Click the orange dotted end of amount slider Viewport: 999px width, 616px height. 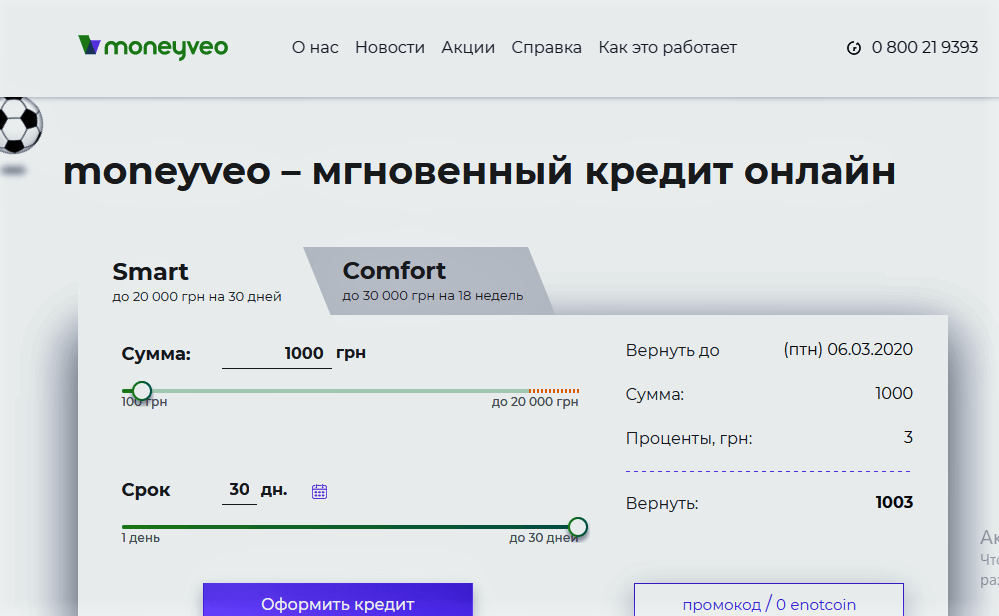(554, 391)
